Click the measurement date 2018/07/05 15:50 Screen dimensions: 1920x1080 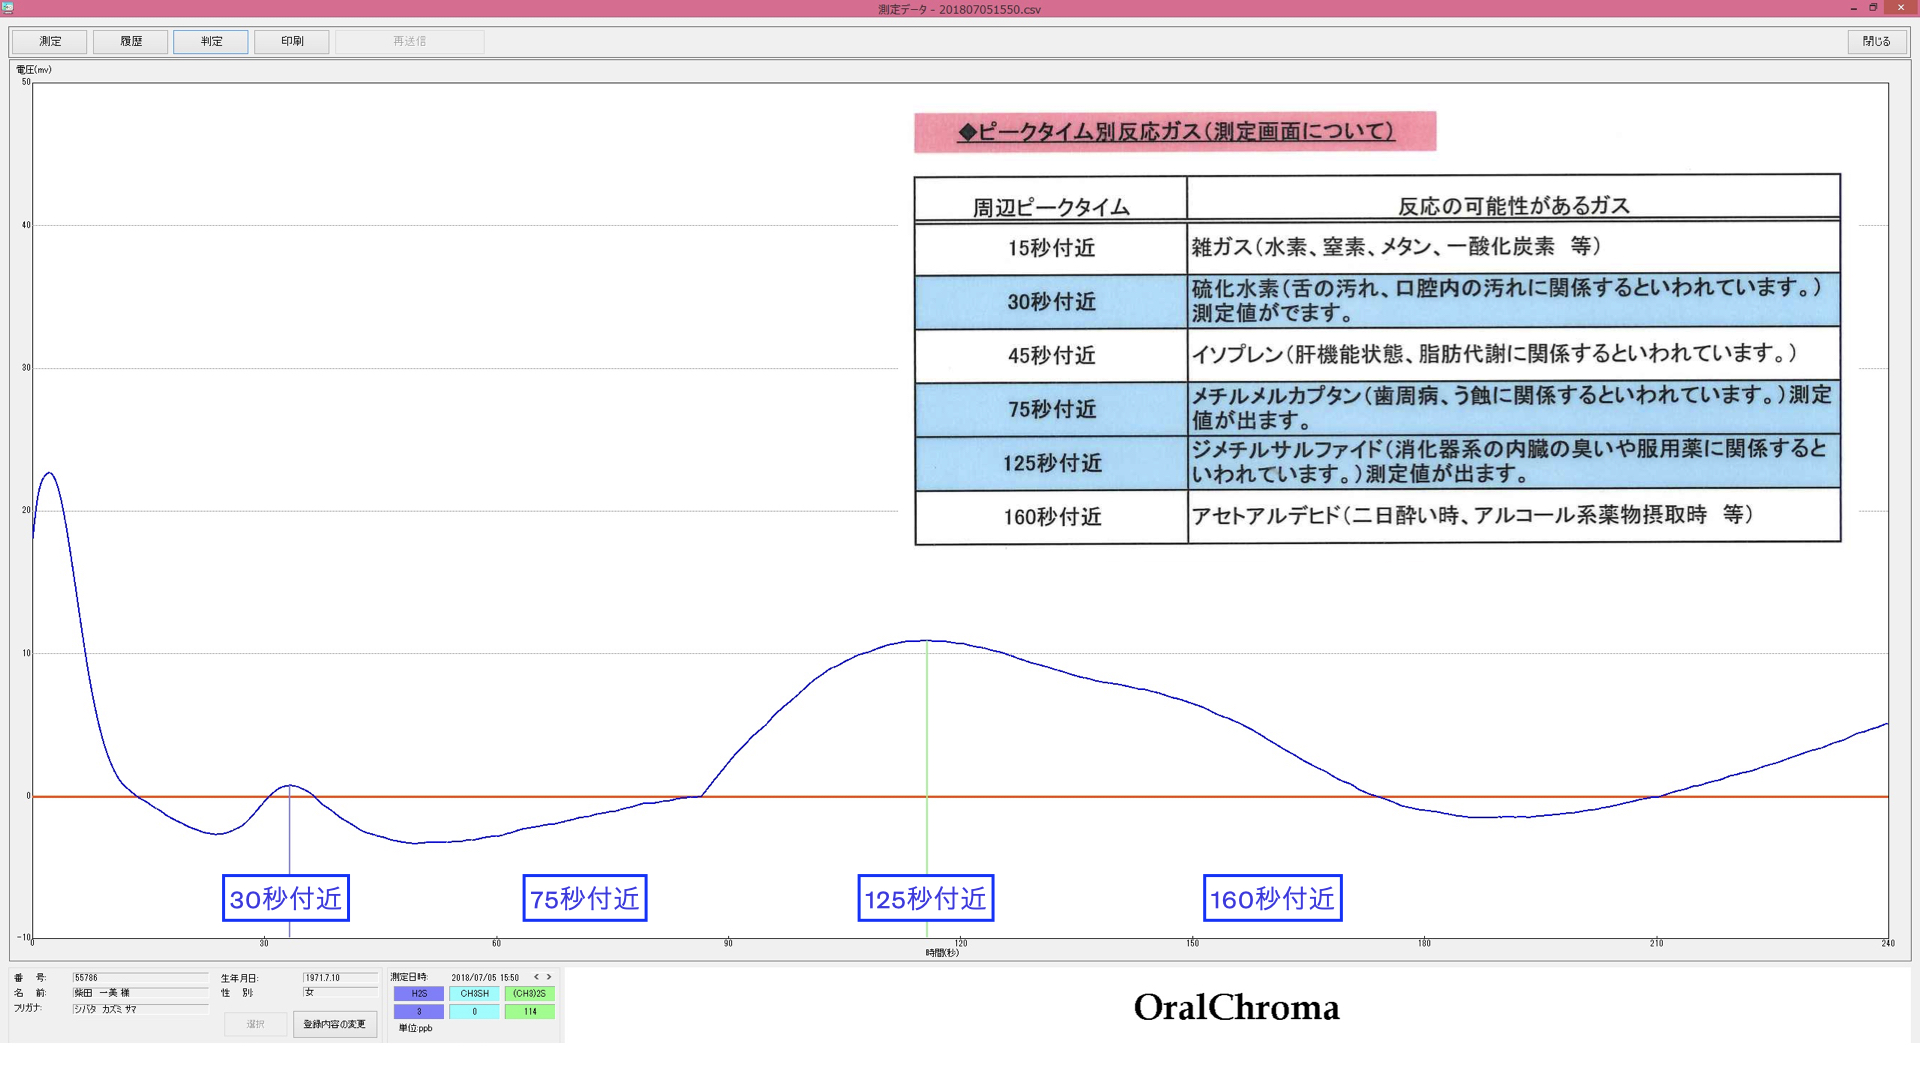[485, 978]
